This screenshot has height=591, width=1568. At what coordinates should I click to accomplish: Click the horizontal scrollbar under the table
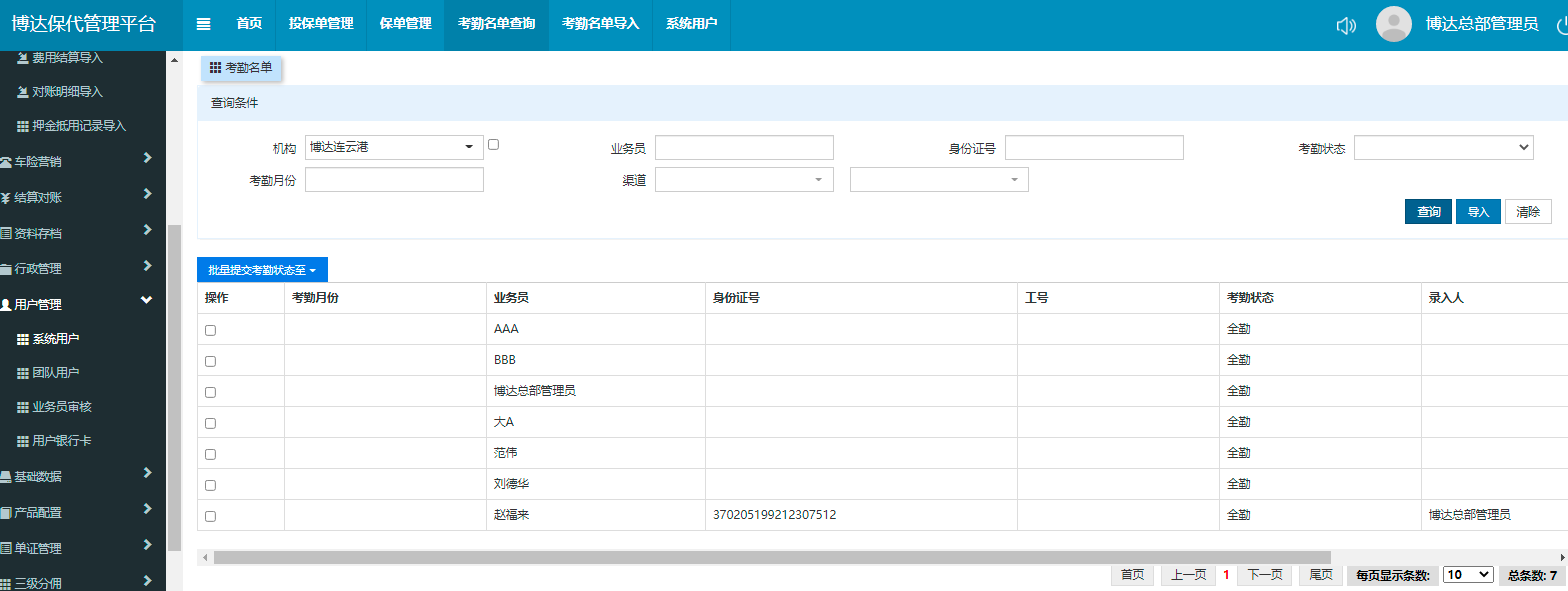(x=770, y=557)
